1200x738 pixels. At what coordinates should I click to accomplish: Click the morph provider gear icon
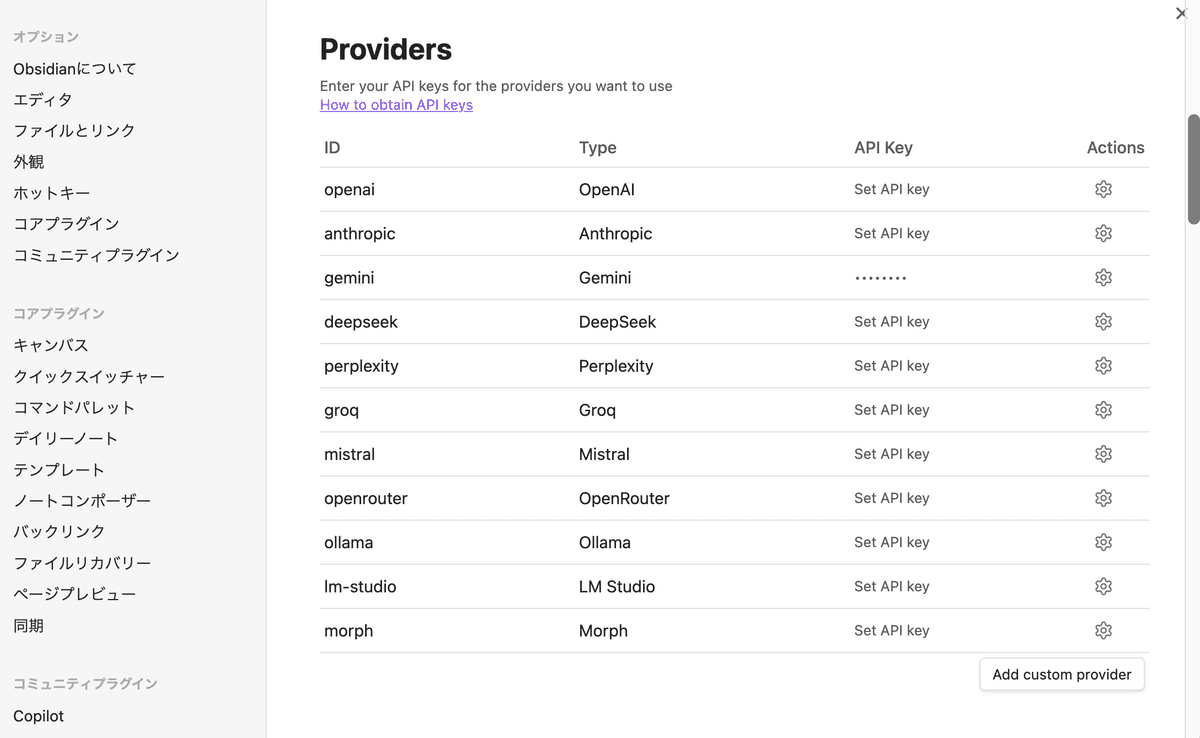click(1103, 630)
